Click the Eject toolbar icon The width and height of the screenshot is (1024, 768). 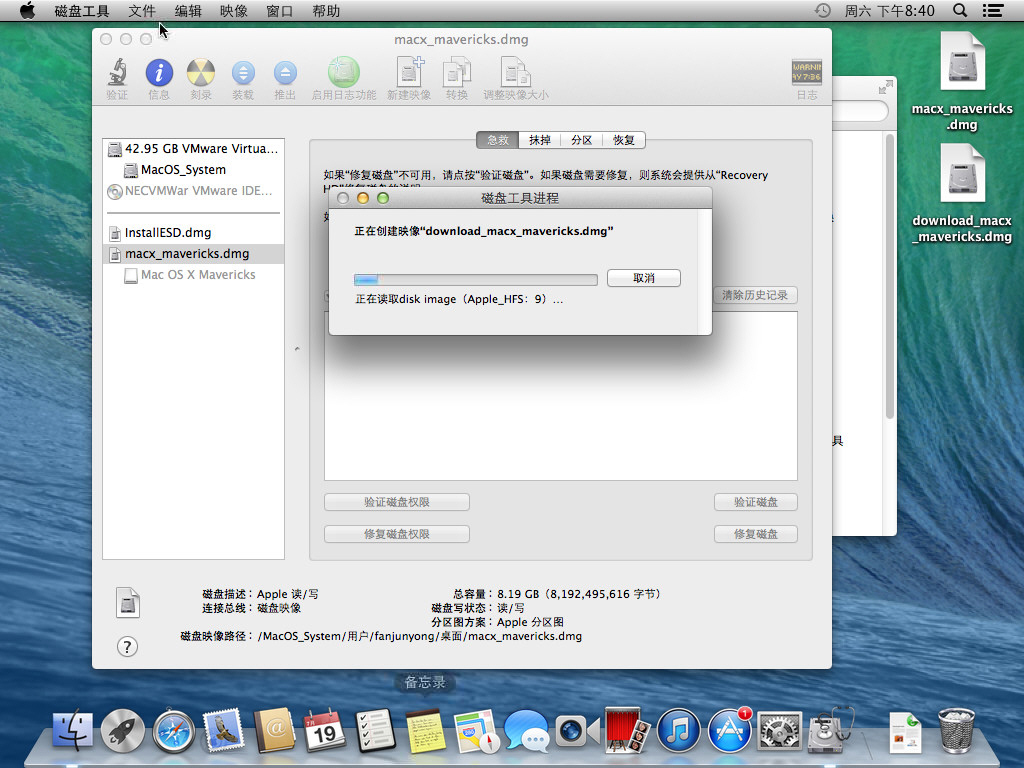(x=285, y=72)
